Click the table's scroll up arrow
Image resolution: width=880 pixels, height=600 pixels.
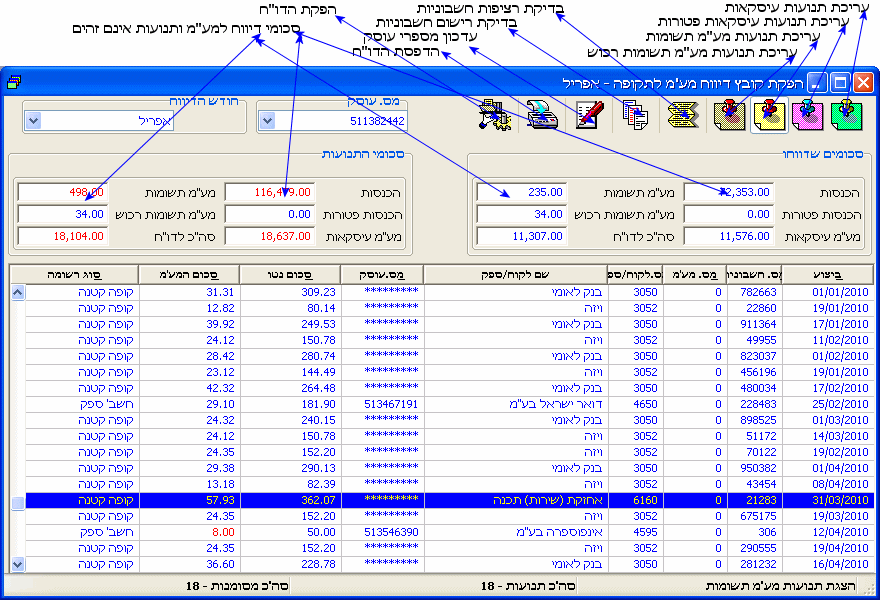pos(18,292)
